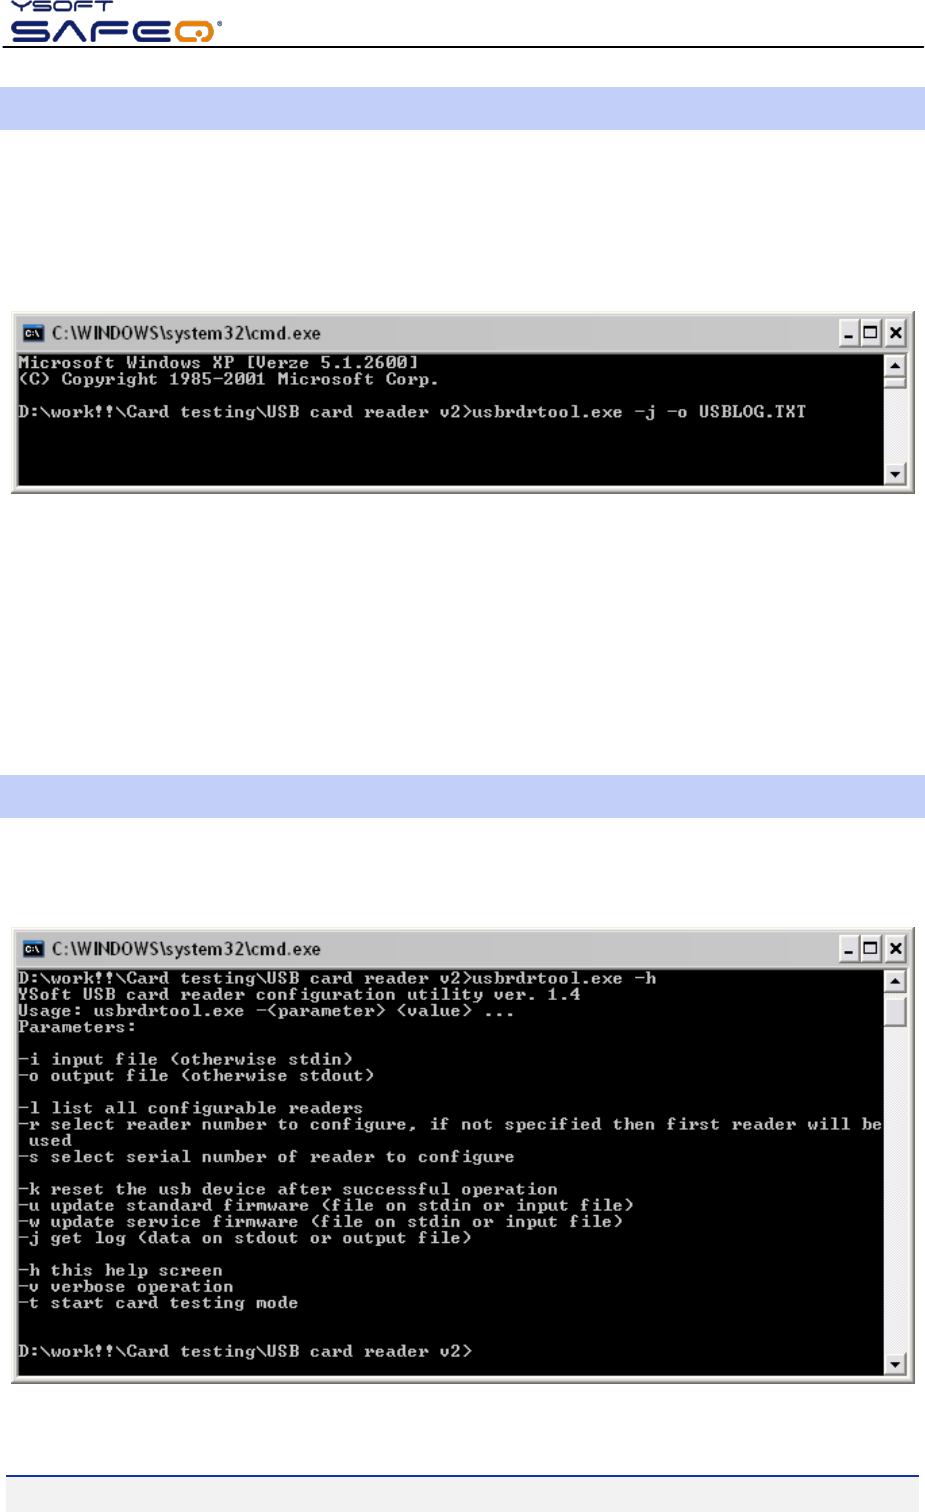This screenshot has width=925, height=1512.
Task: Click the upper console's scroll down arrow
Action: (x=895, y=474)
